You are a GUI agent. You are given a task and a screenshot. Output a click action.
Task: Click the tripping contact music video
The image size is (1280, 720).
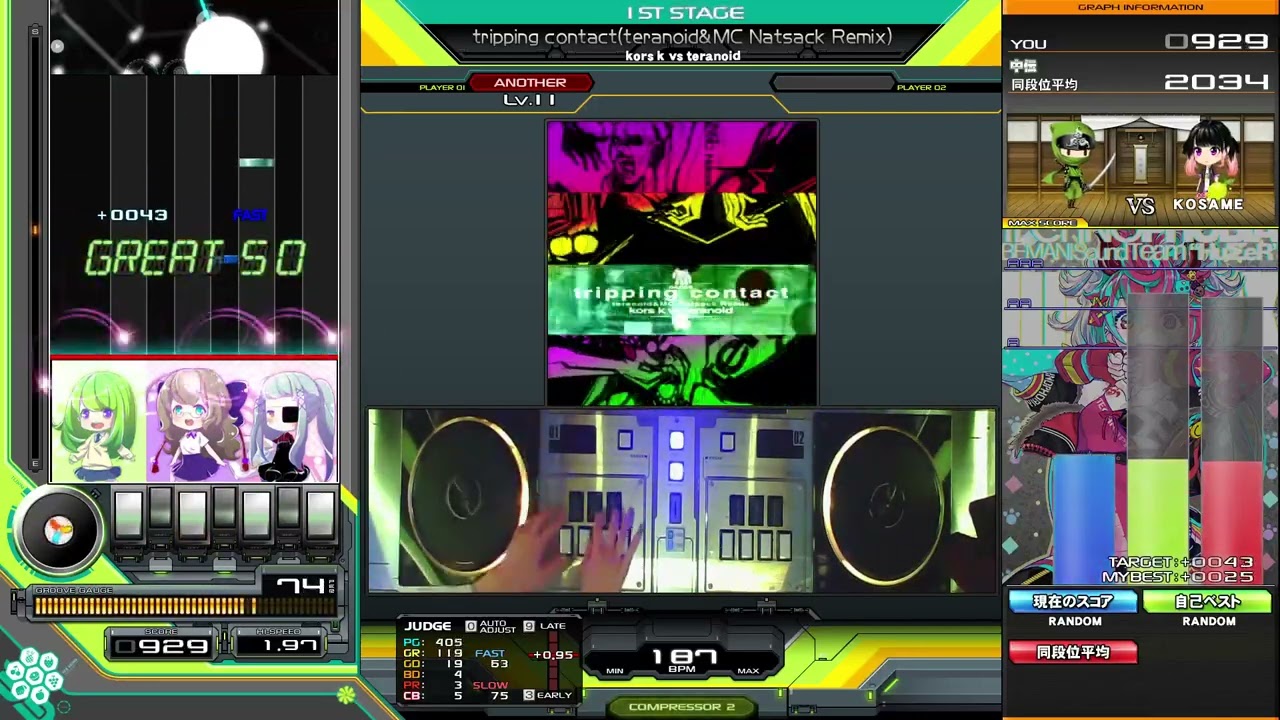point(682,263)
